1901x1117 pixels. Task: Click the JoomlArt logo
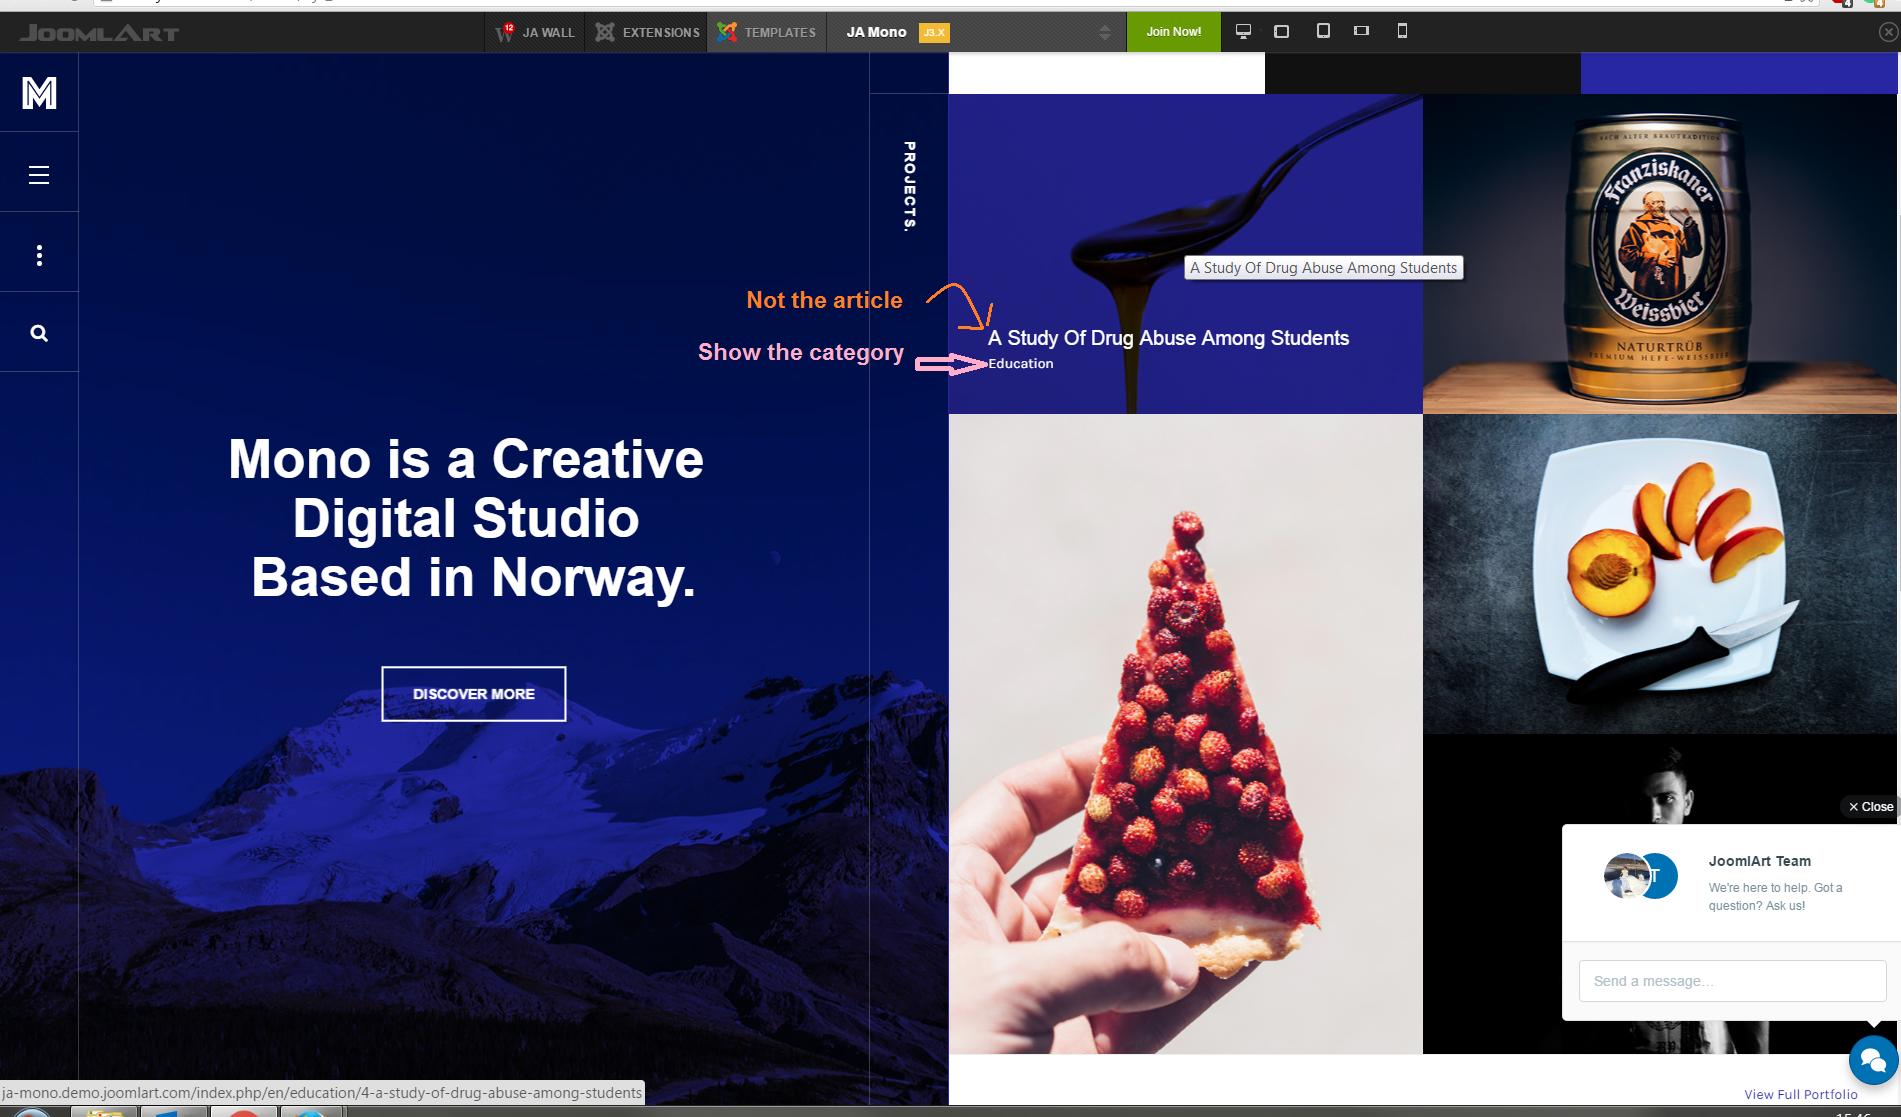pyautogui.click(x=99, y=33)
